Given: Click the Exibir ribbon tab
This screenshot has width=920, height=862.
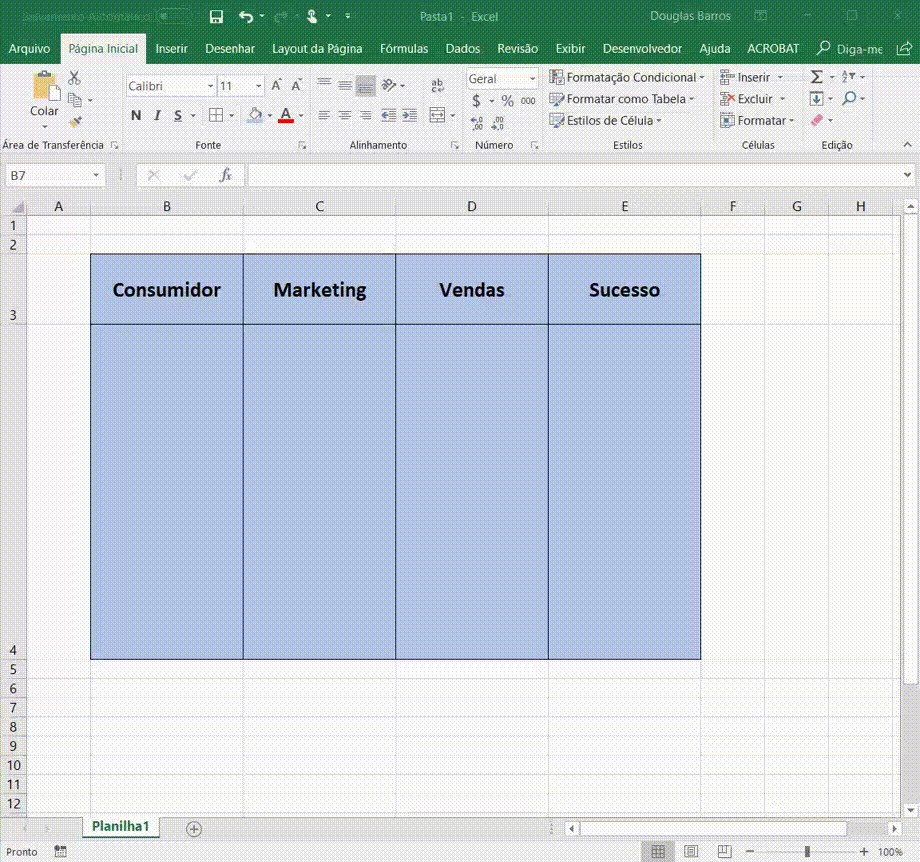Looking at the screenshot, I should coord(570,49).
